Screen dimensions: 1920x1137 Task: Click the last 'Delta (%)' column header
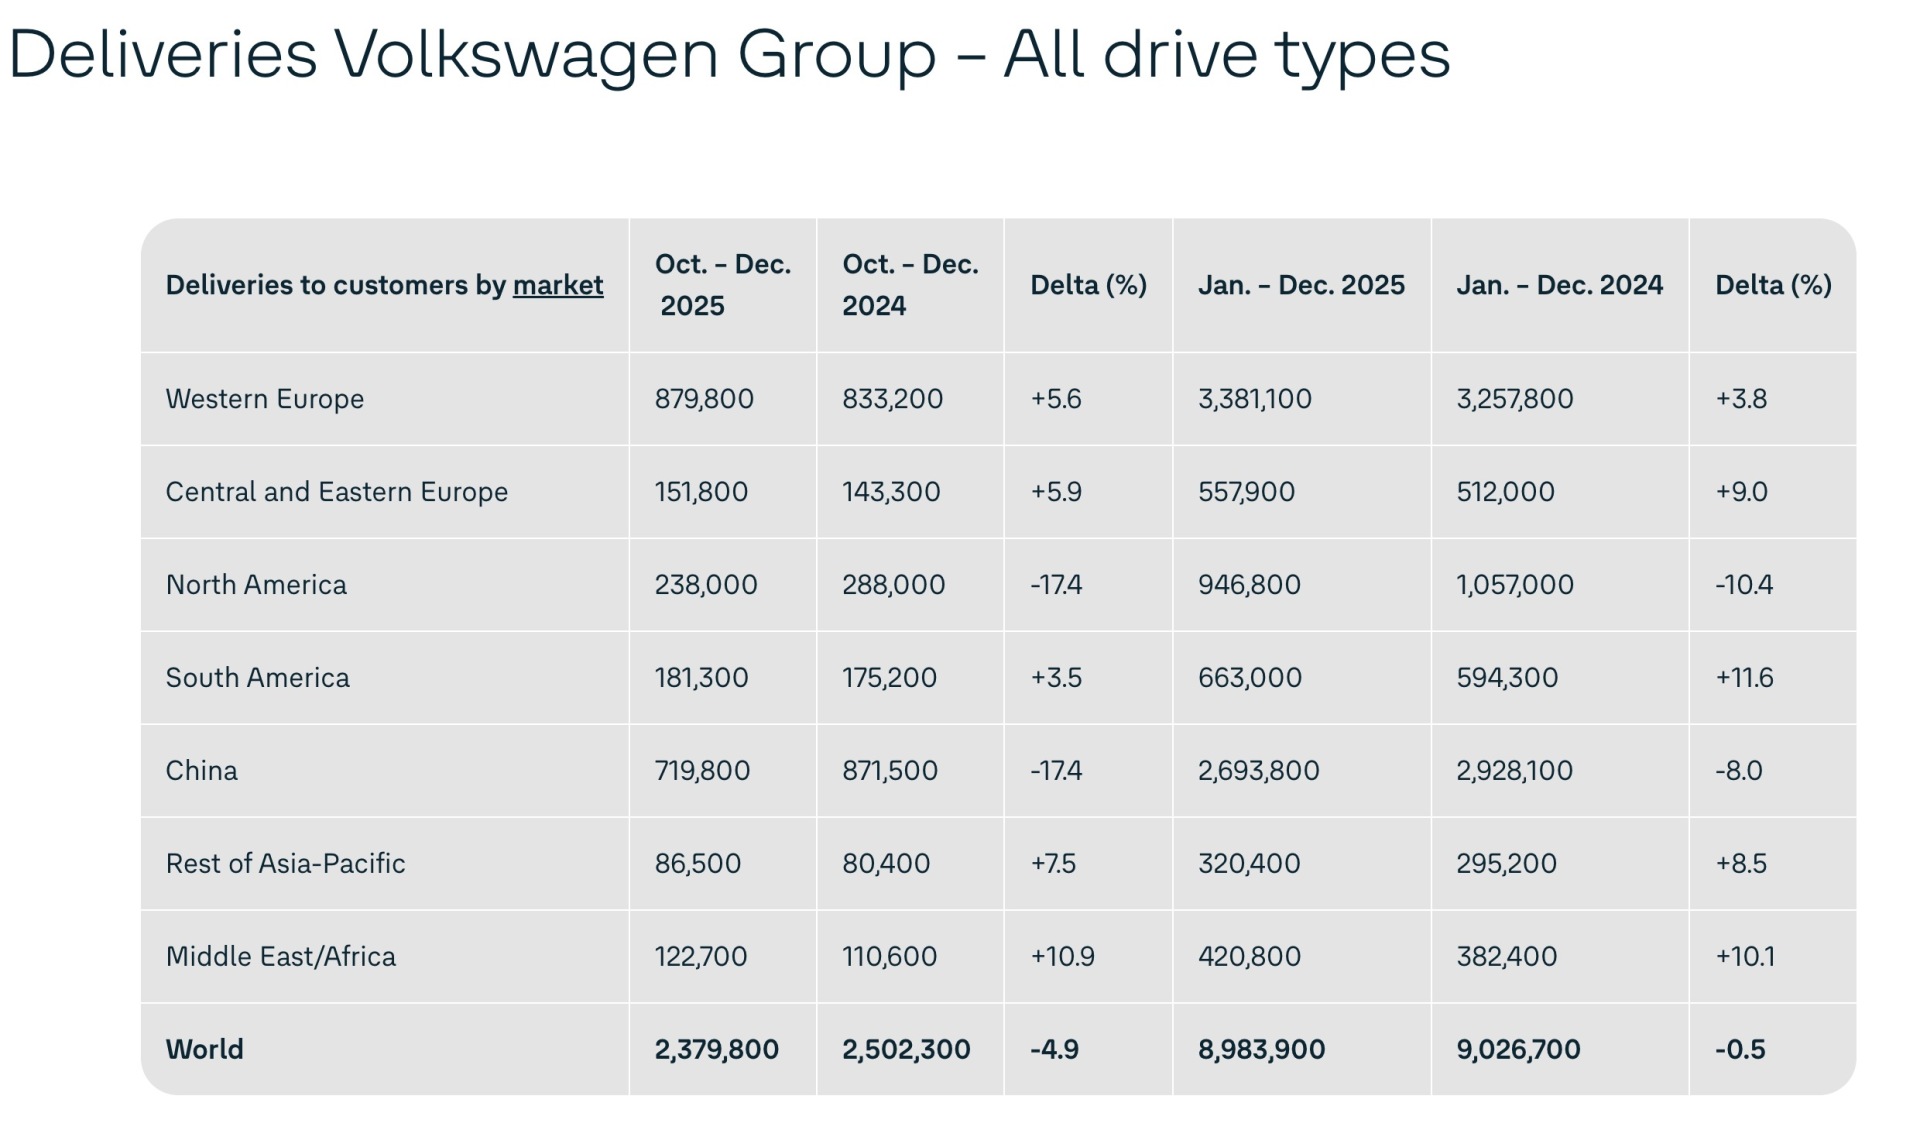point(1772,286)
